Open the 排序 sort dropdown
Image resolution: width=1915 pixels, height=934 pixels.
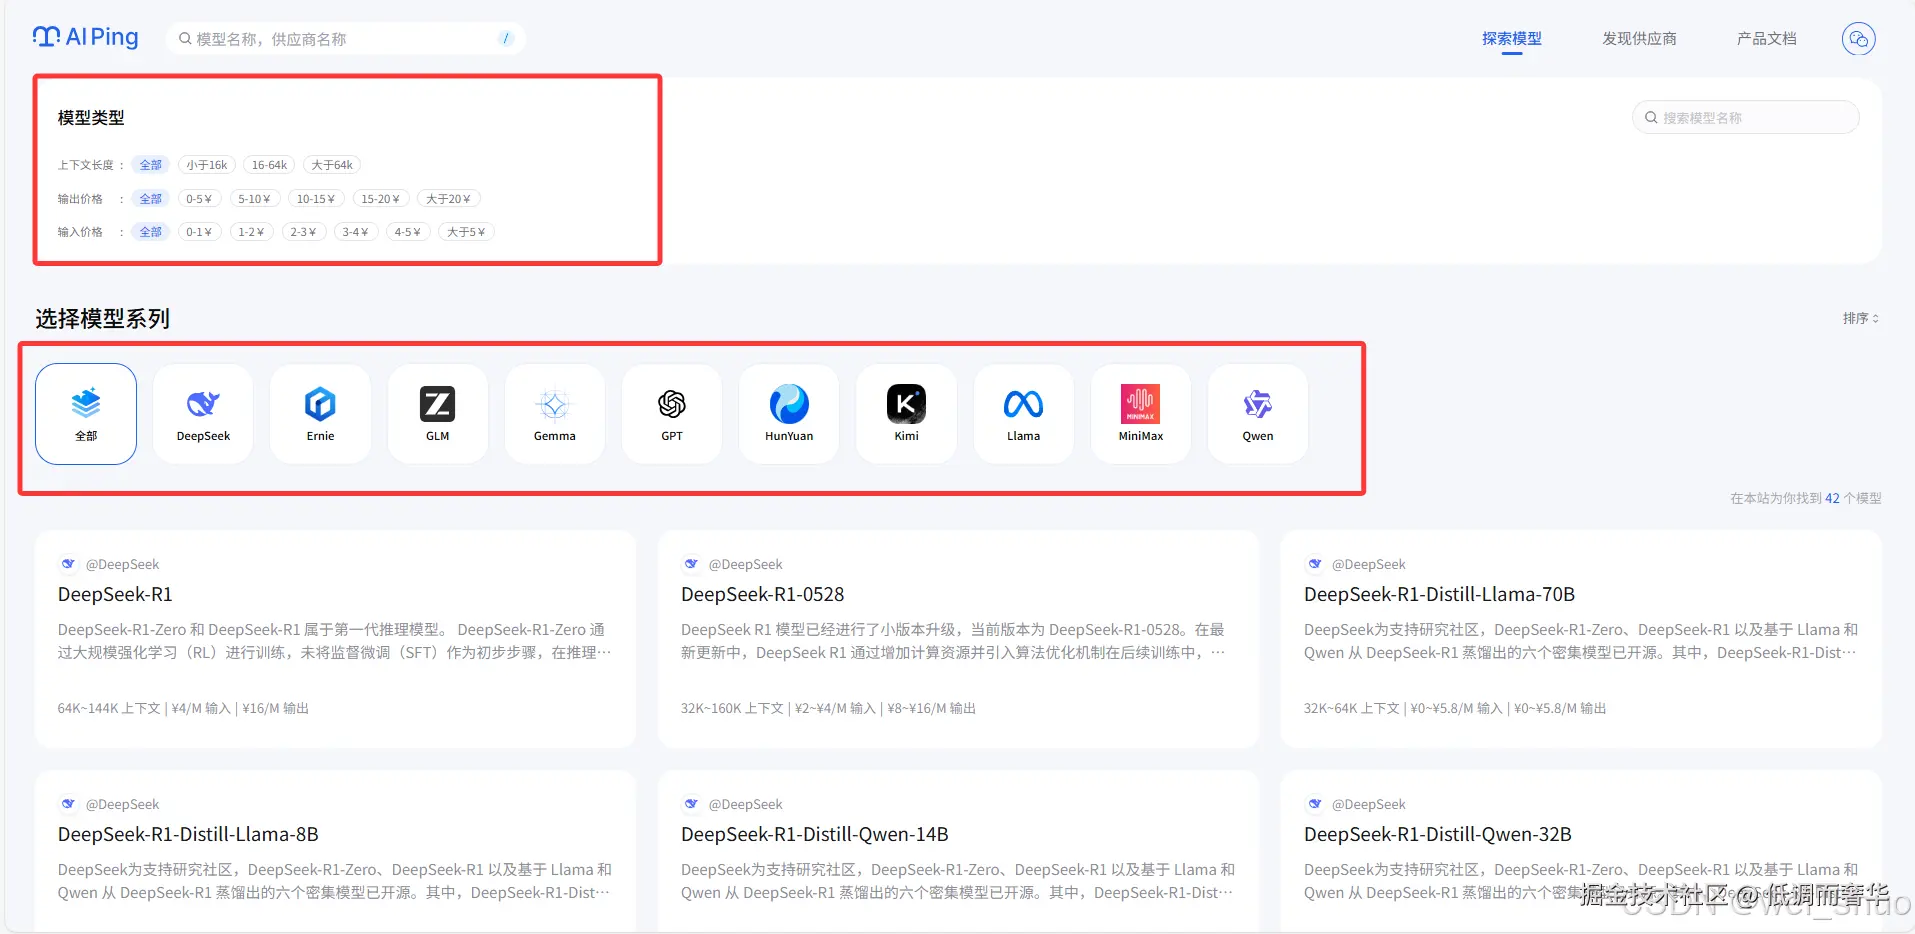[x=1860, y=318]
